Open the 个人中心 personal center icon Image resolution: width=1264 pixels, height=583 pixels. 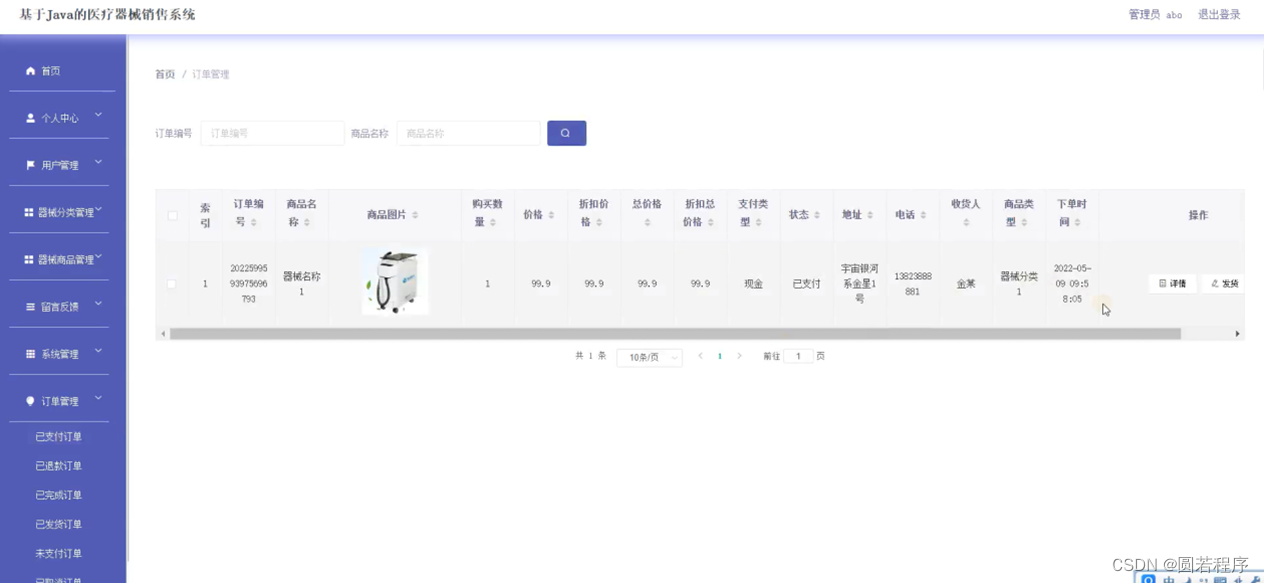tap(30, 117)
